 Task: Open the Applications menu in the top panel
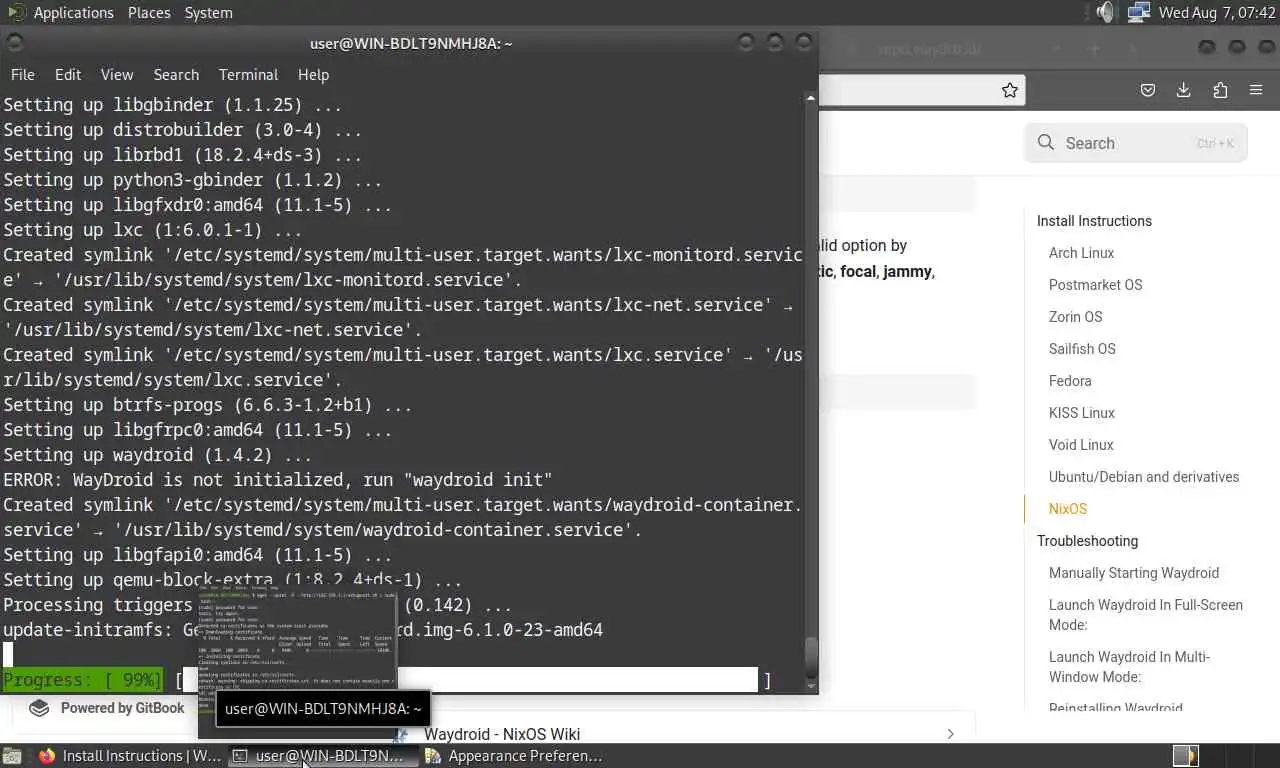(73, 13)
